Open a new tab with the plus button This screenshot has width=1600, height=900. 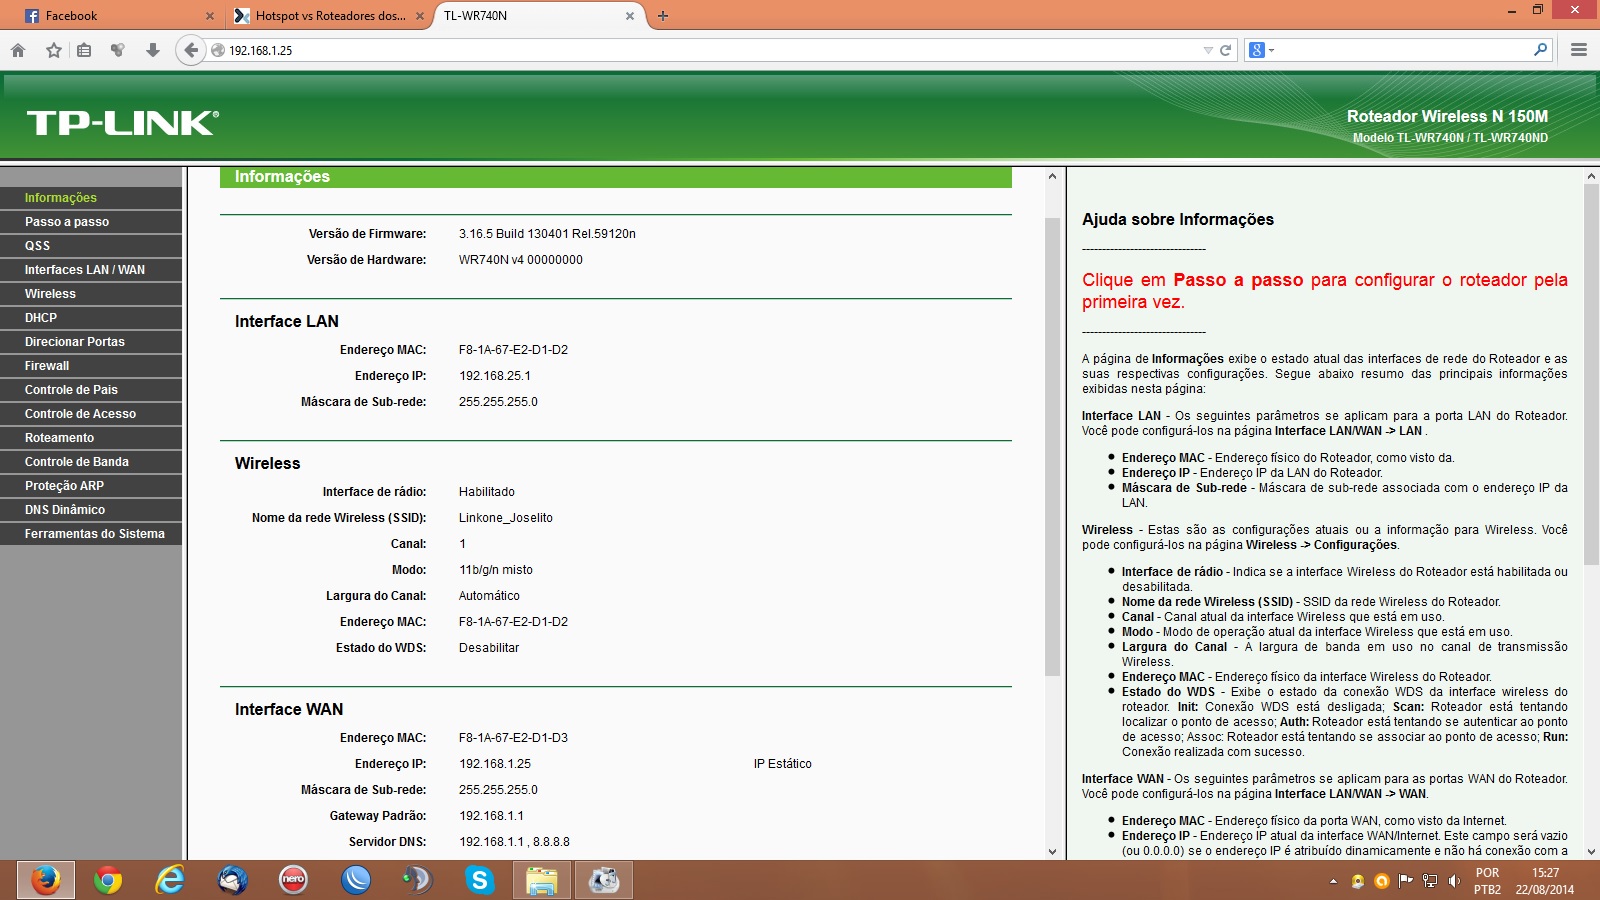tap(663, 16)
